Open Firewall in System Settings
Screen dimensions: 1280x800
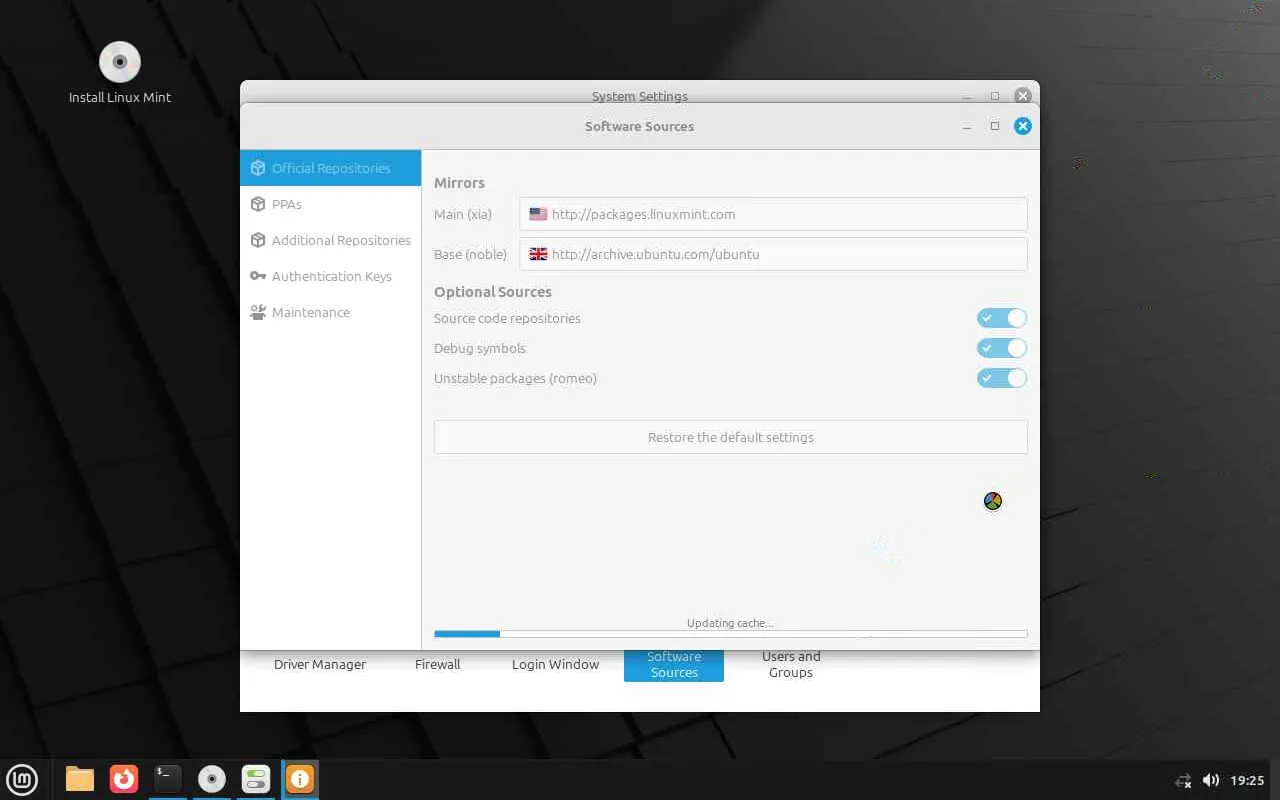tap(438, 664)
